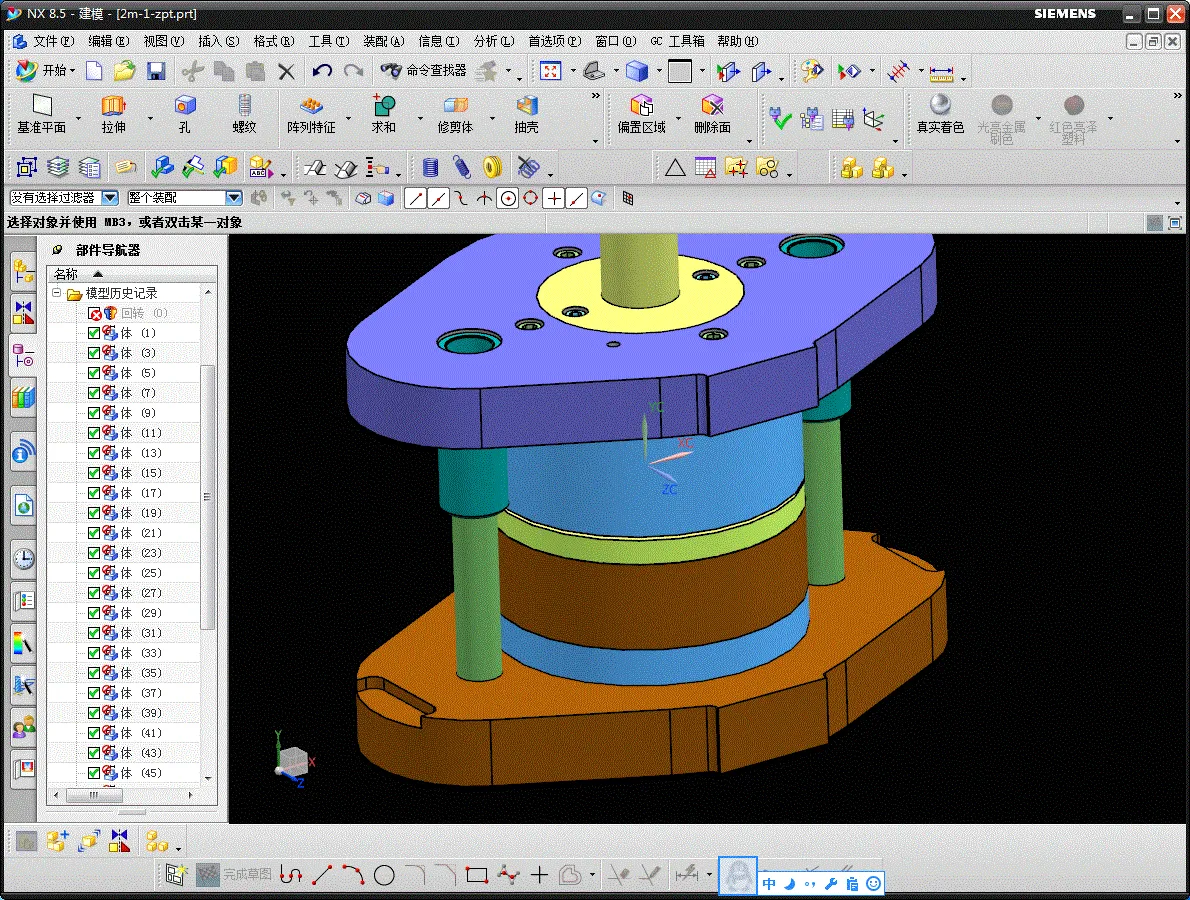The image size is (1190, 900).
Task: Collapse the 模型历史记录 tree node
Action: (x=57, y=293)
